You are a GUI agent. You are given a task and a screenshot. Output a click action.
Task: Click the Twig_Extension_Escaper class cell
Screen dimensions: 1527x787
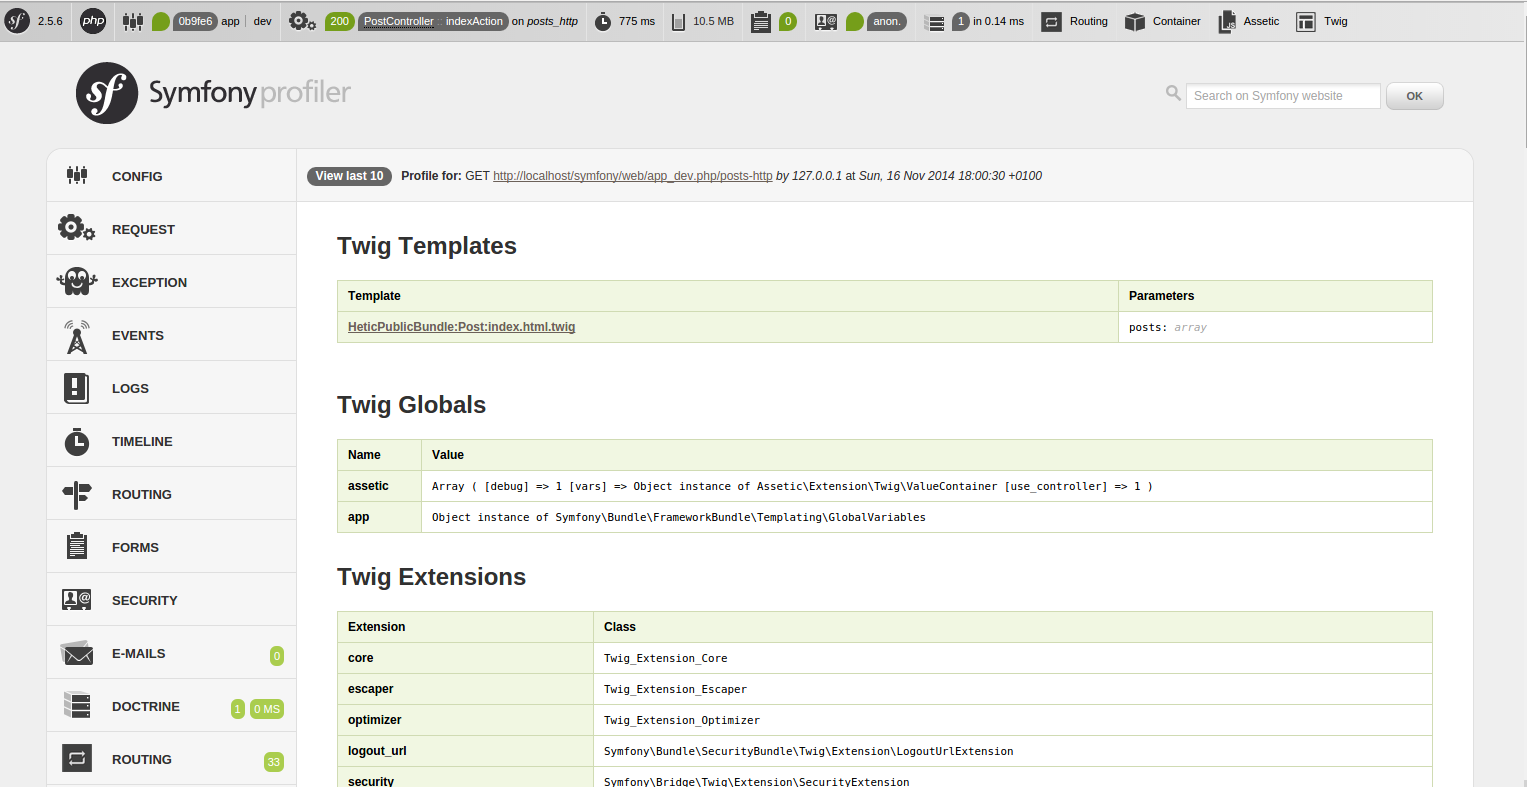tap(1013, 689)
